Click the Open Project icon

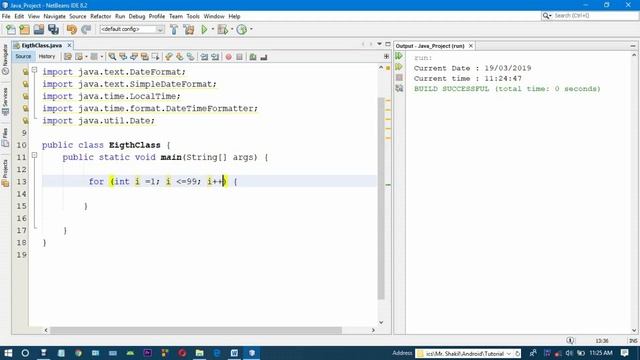(39, 29)
